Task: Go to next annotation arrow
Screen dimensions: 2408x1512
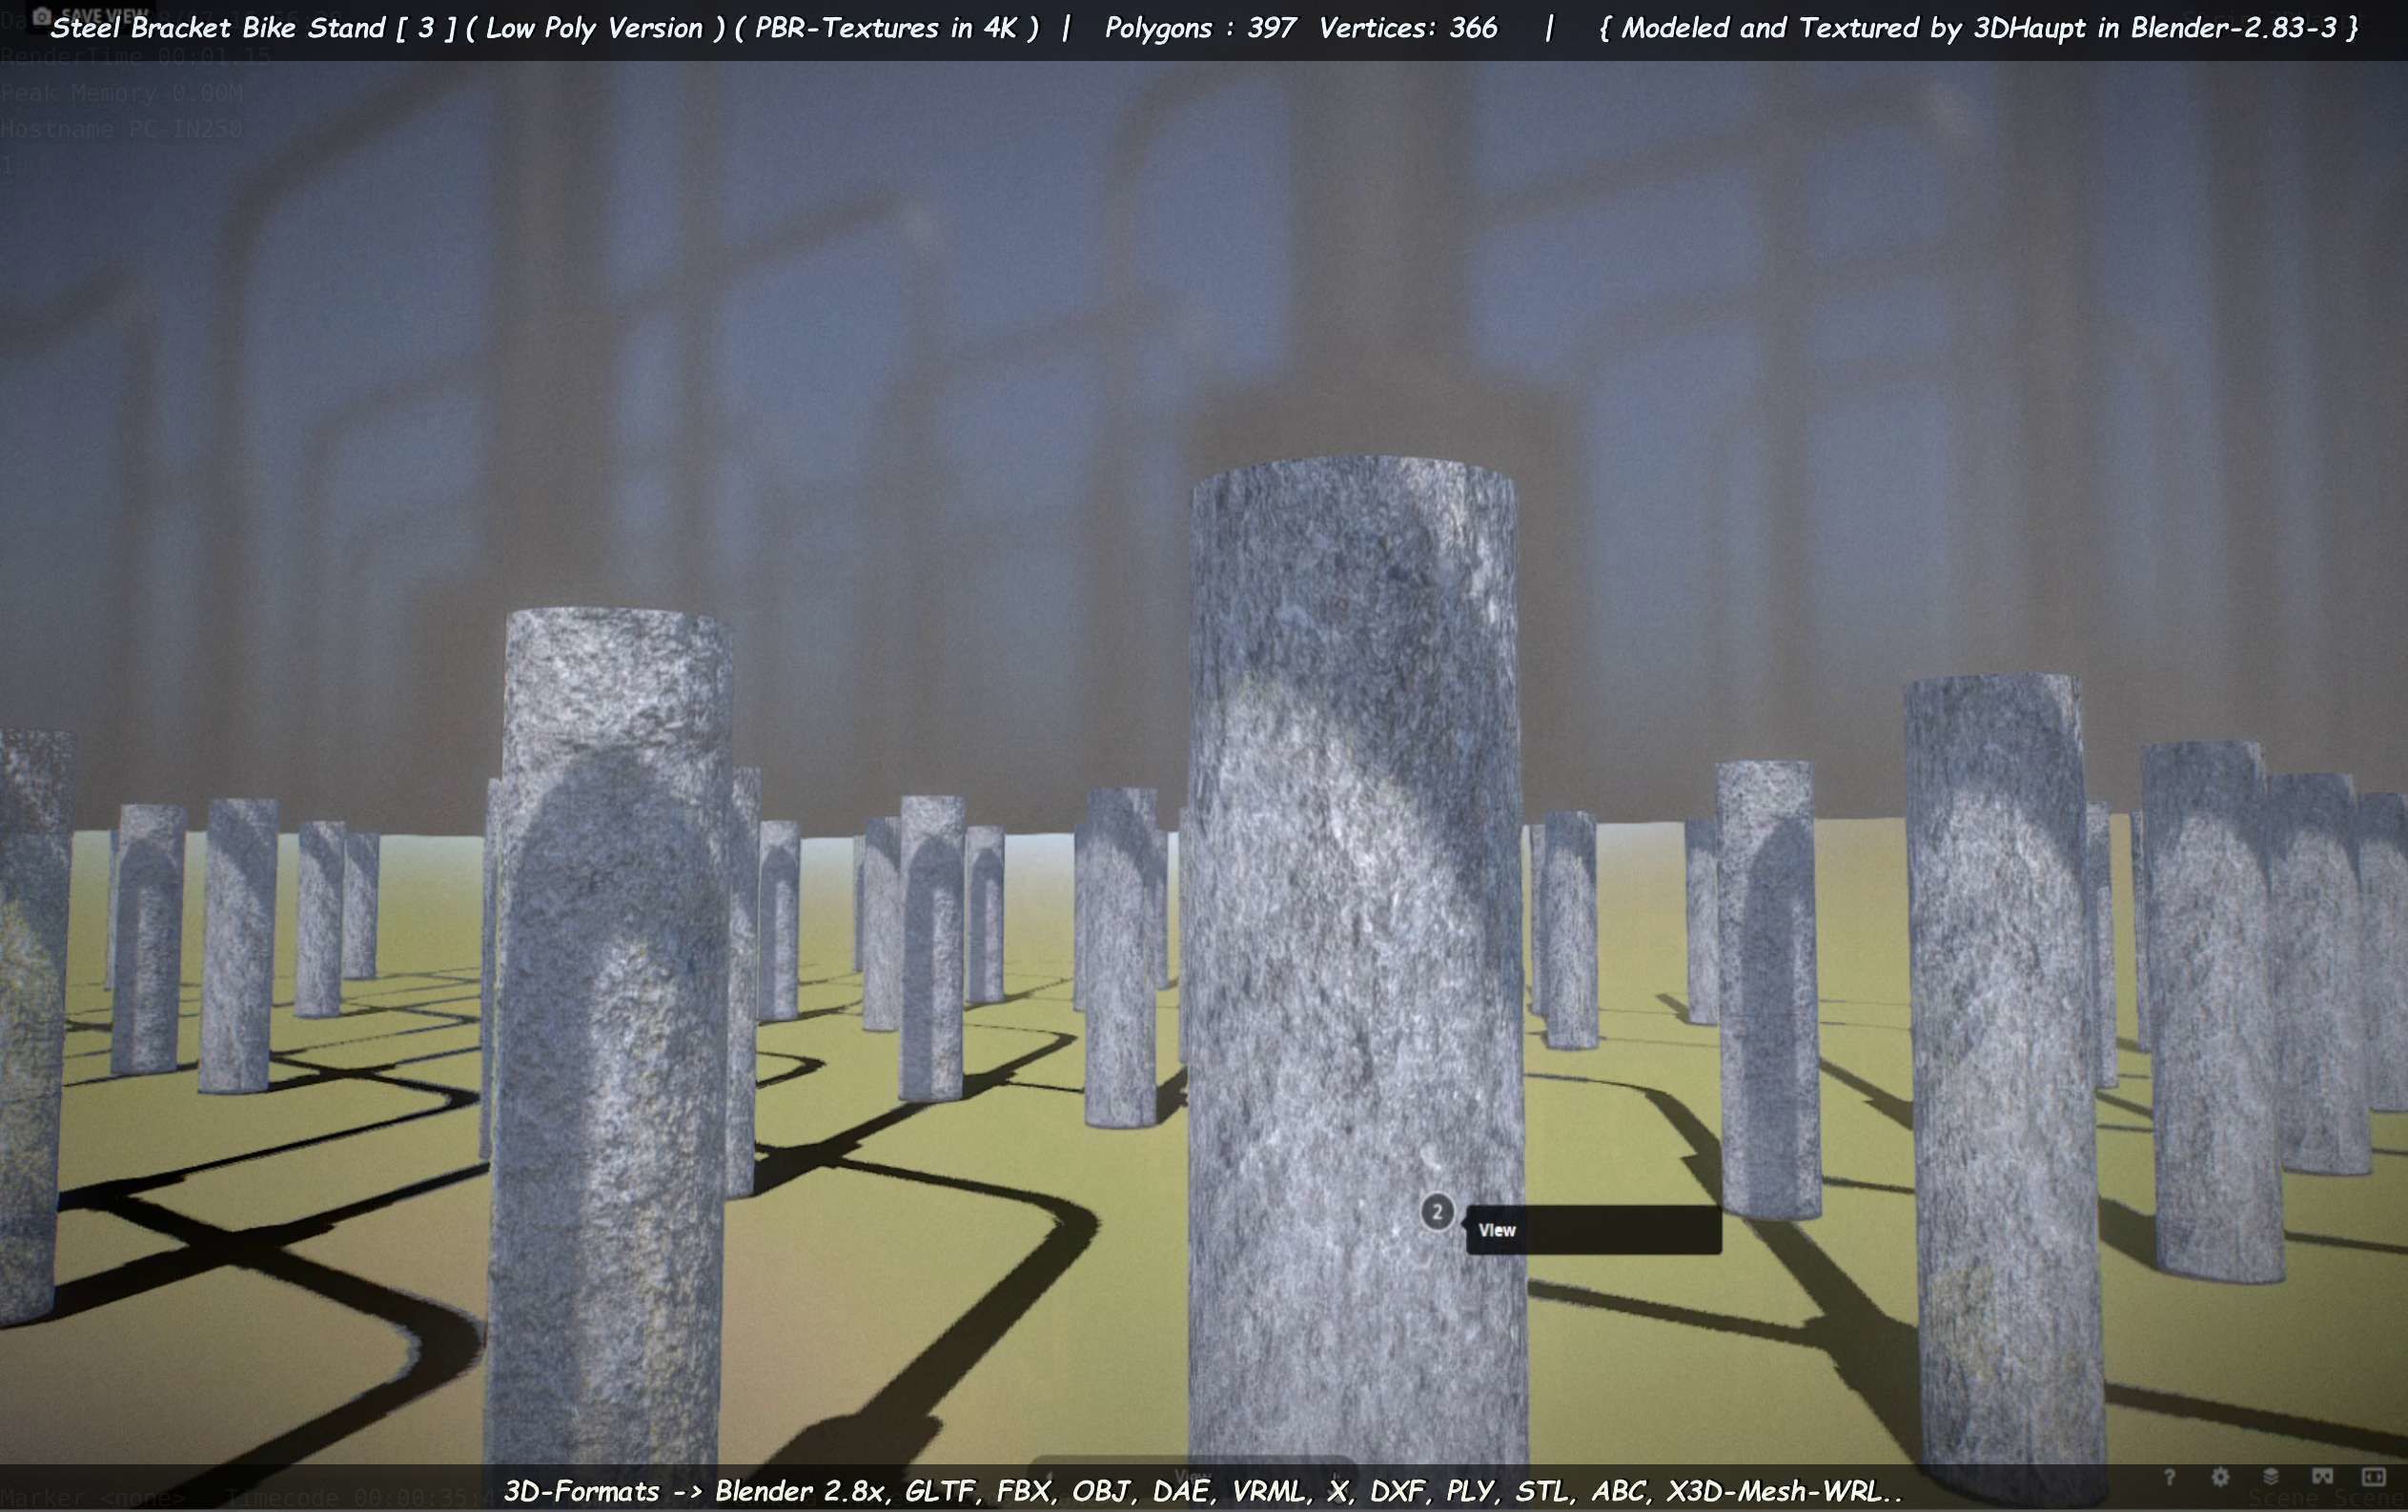Action: pyautogui.click(x=1337, y=1476)
